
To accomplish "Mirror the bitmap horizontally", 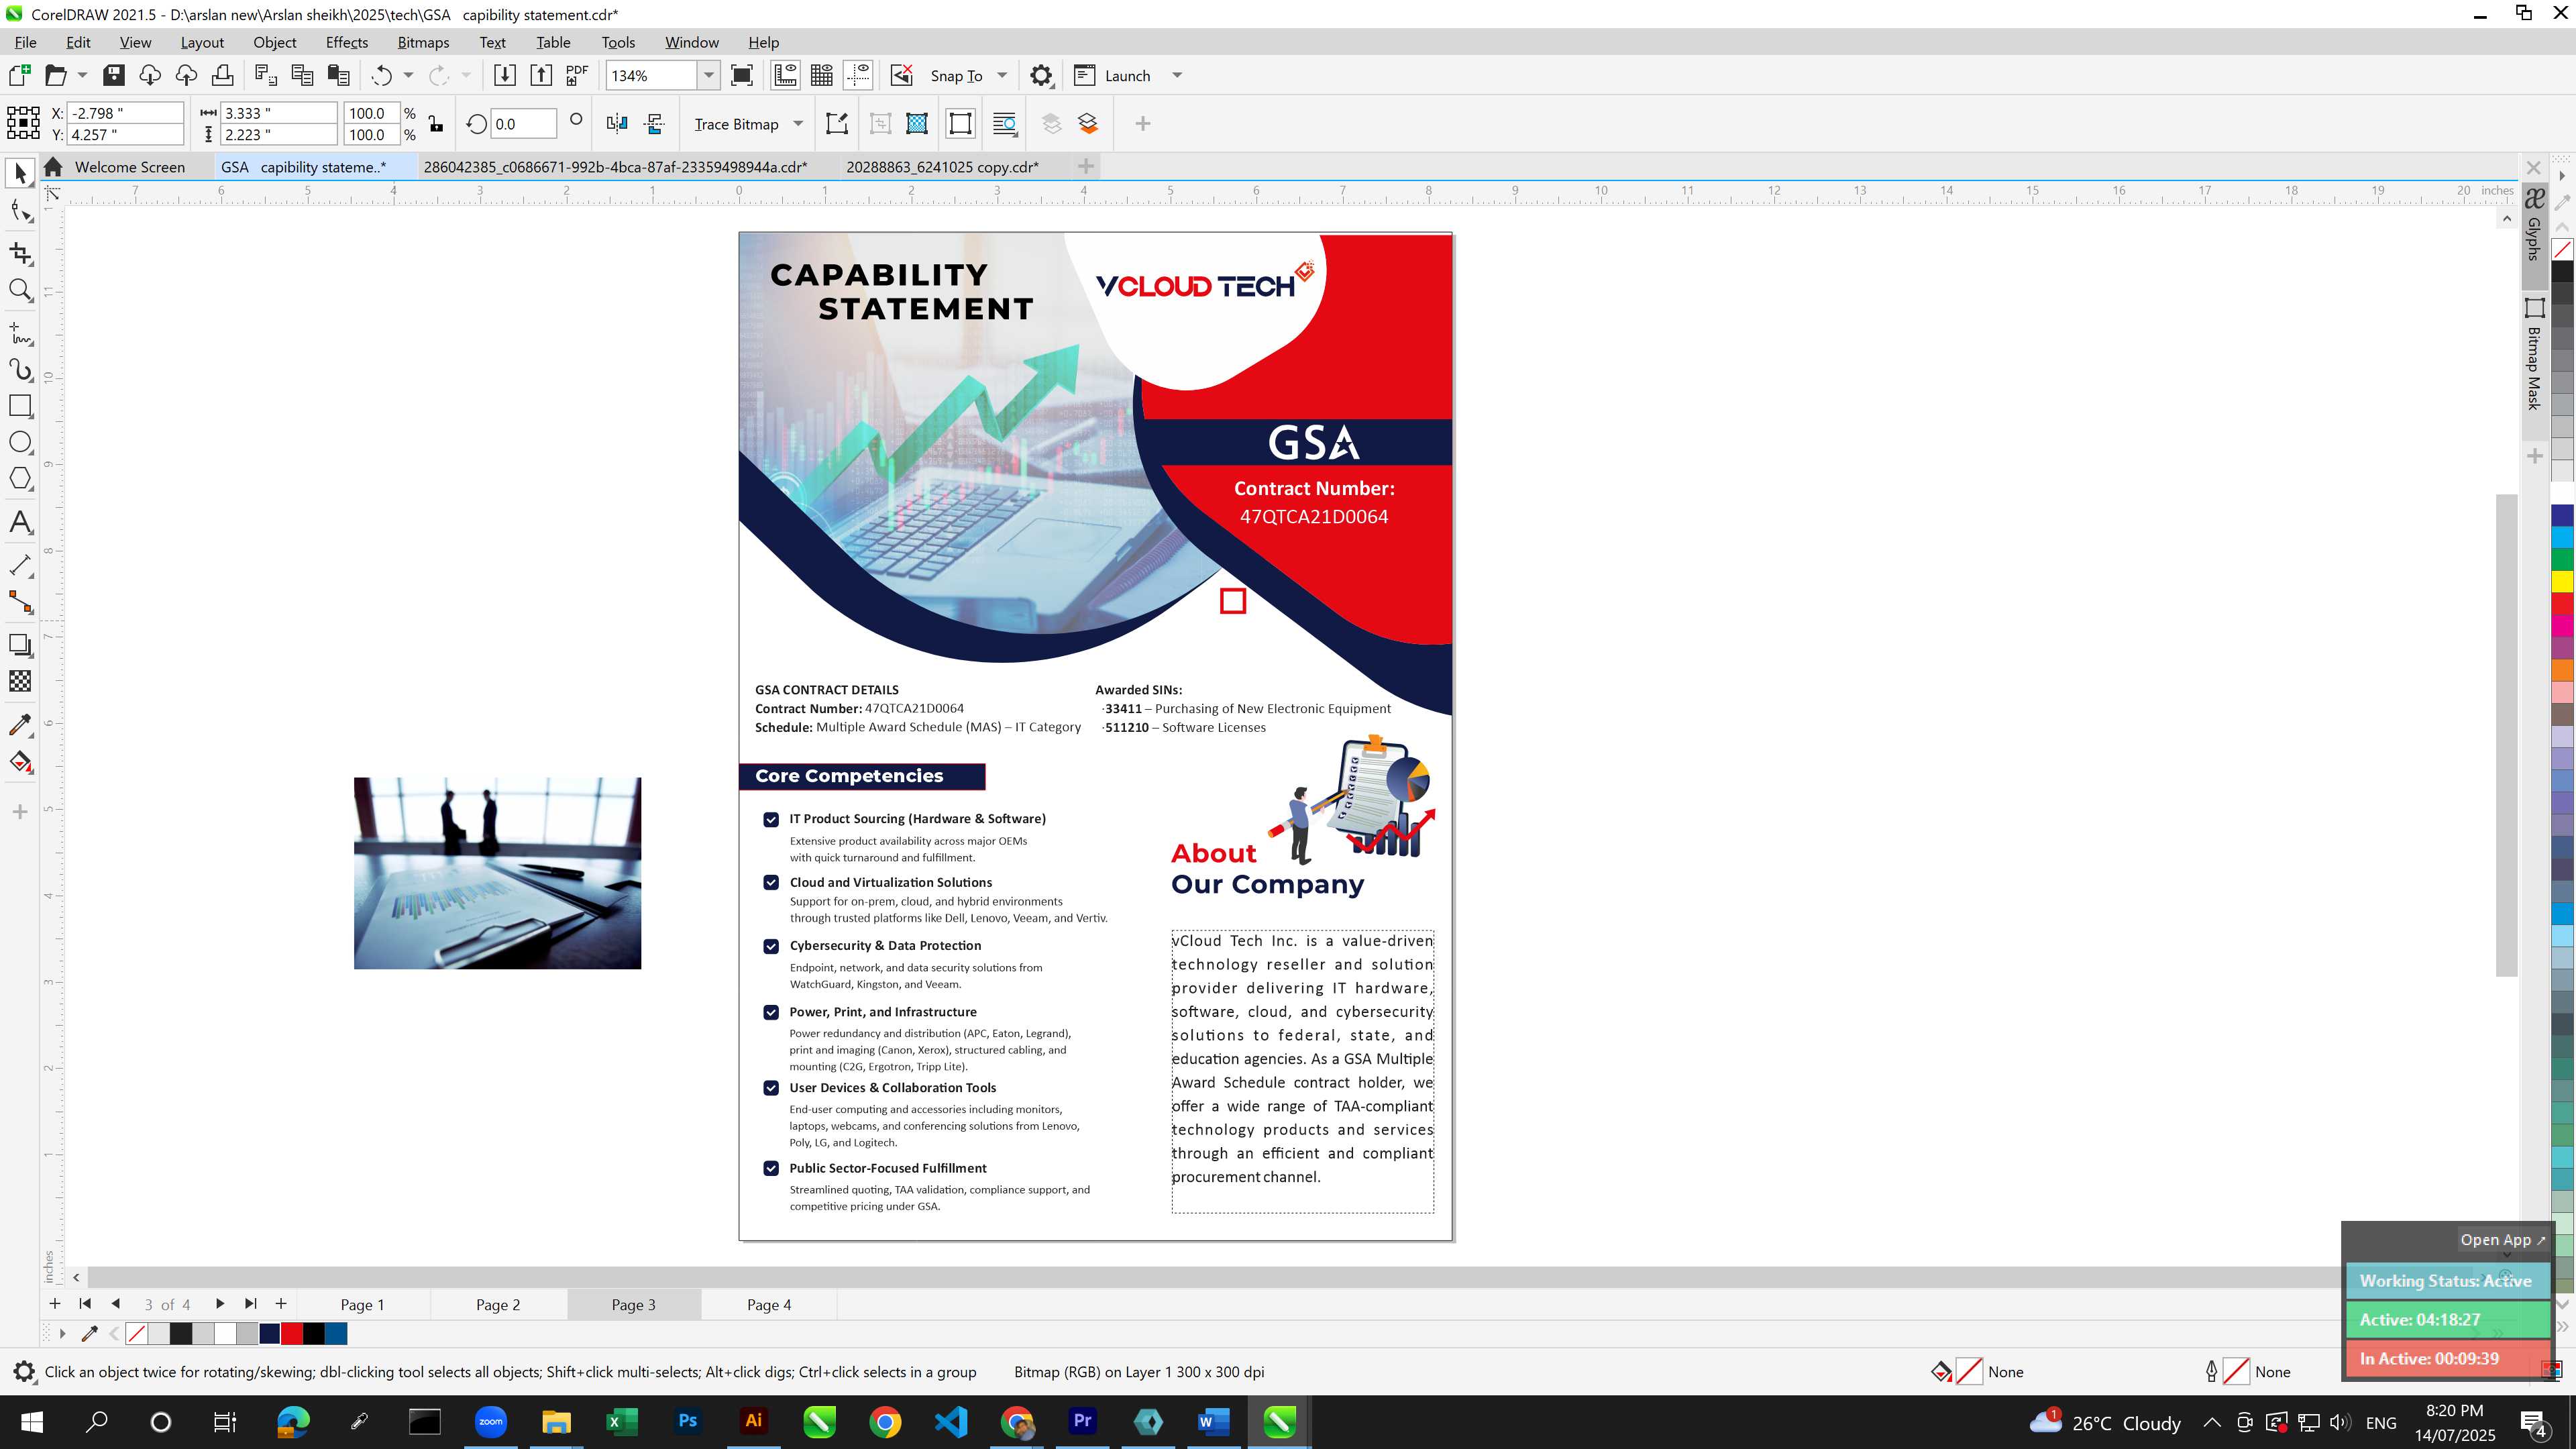I will point(617,124).
